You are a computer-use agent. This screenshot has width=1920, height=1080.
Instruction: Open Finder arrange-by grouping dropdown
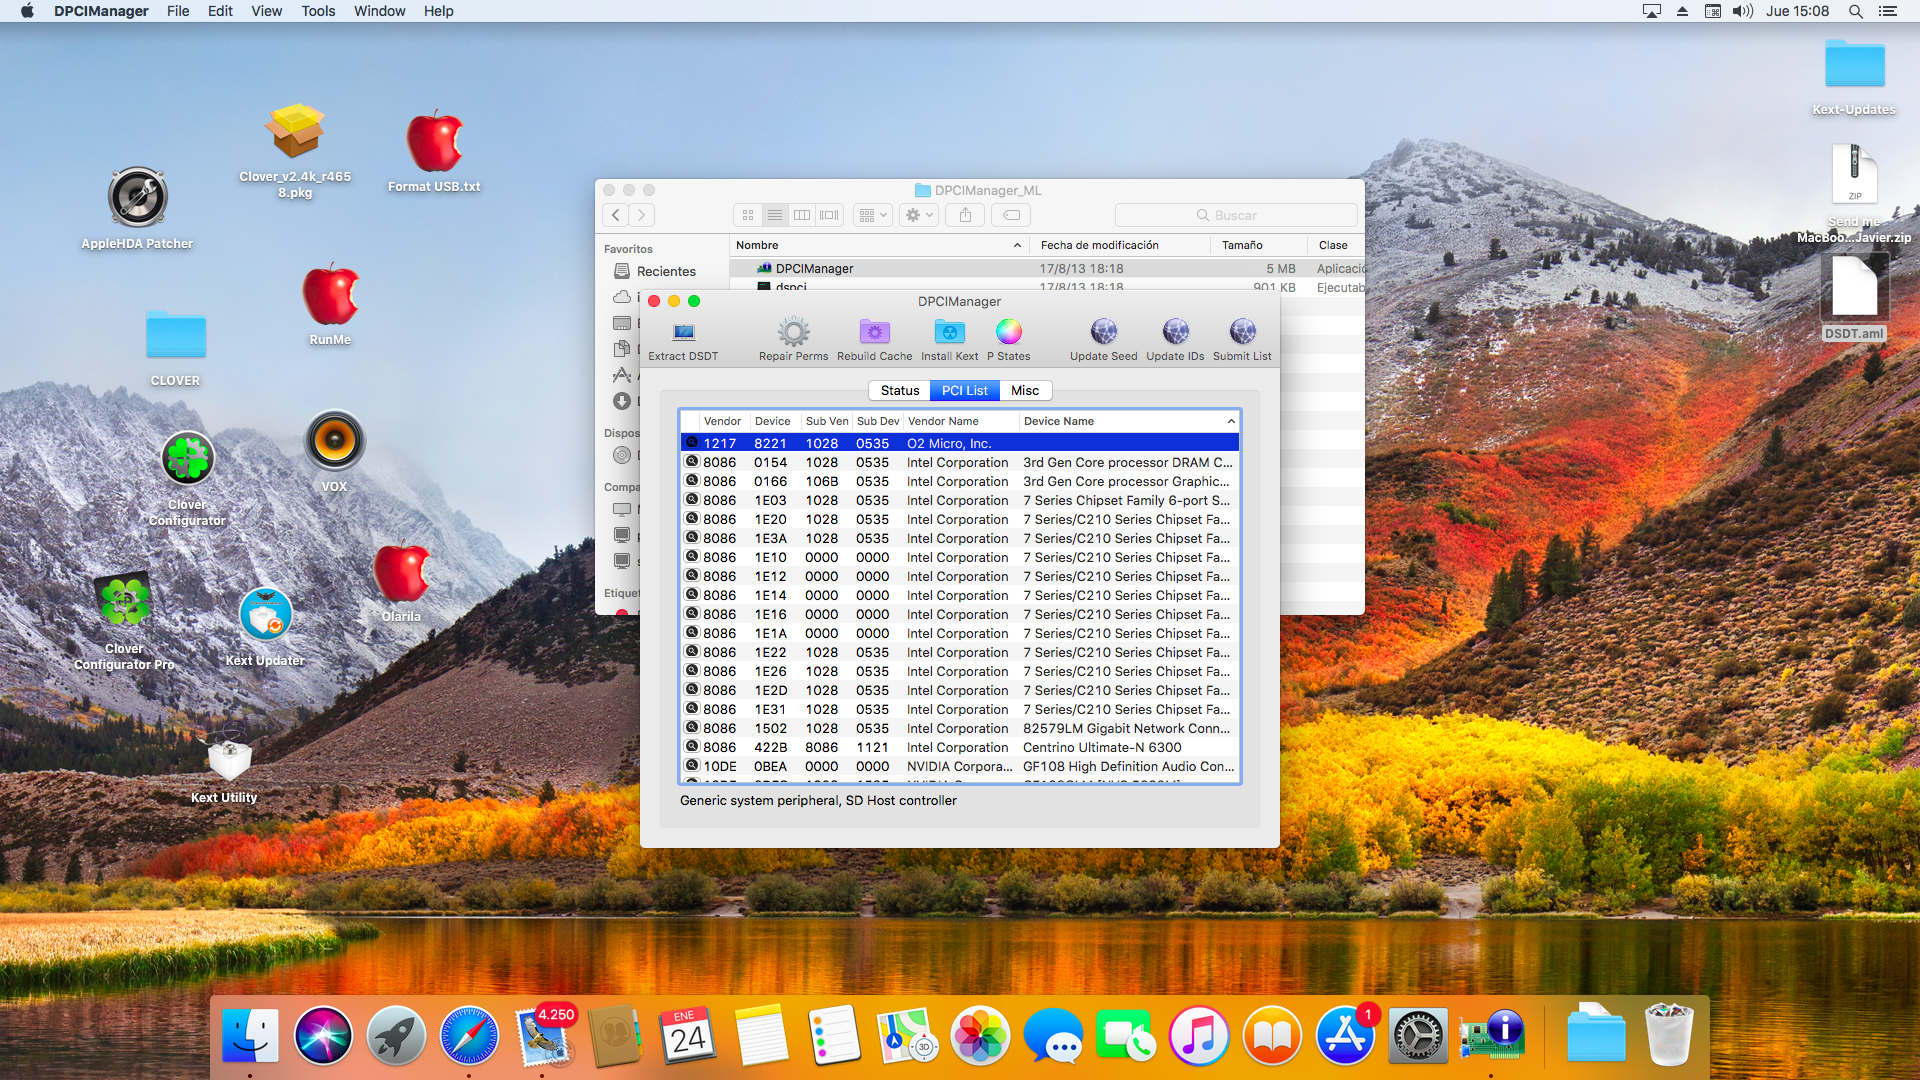click(873, 215)
